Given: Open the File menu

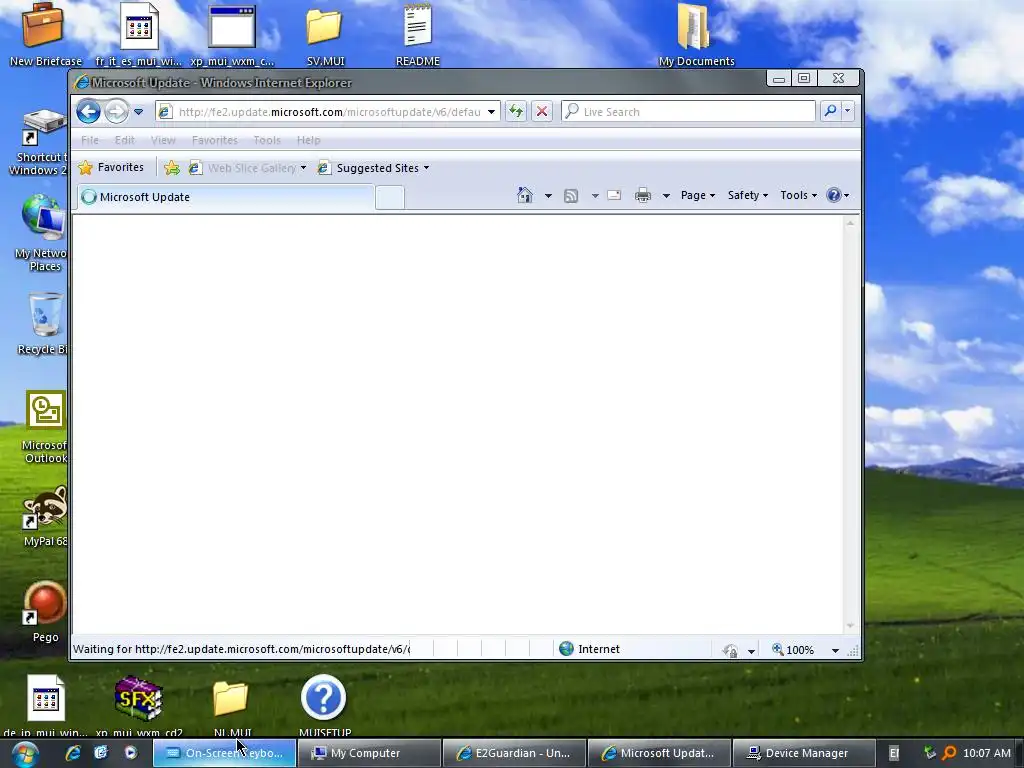Looking at the screenshot, I should tap(90, 140).
